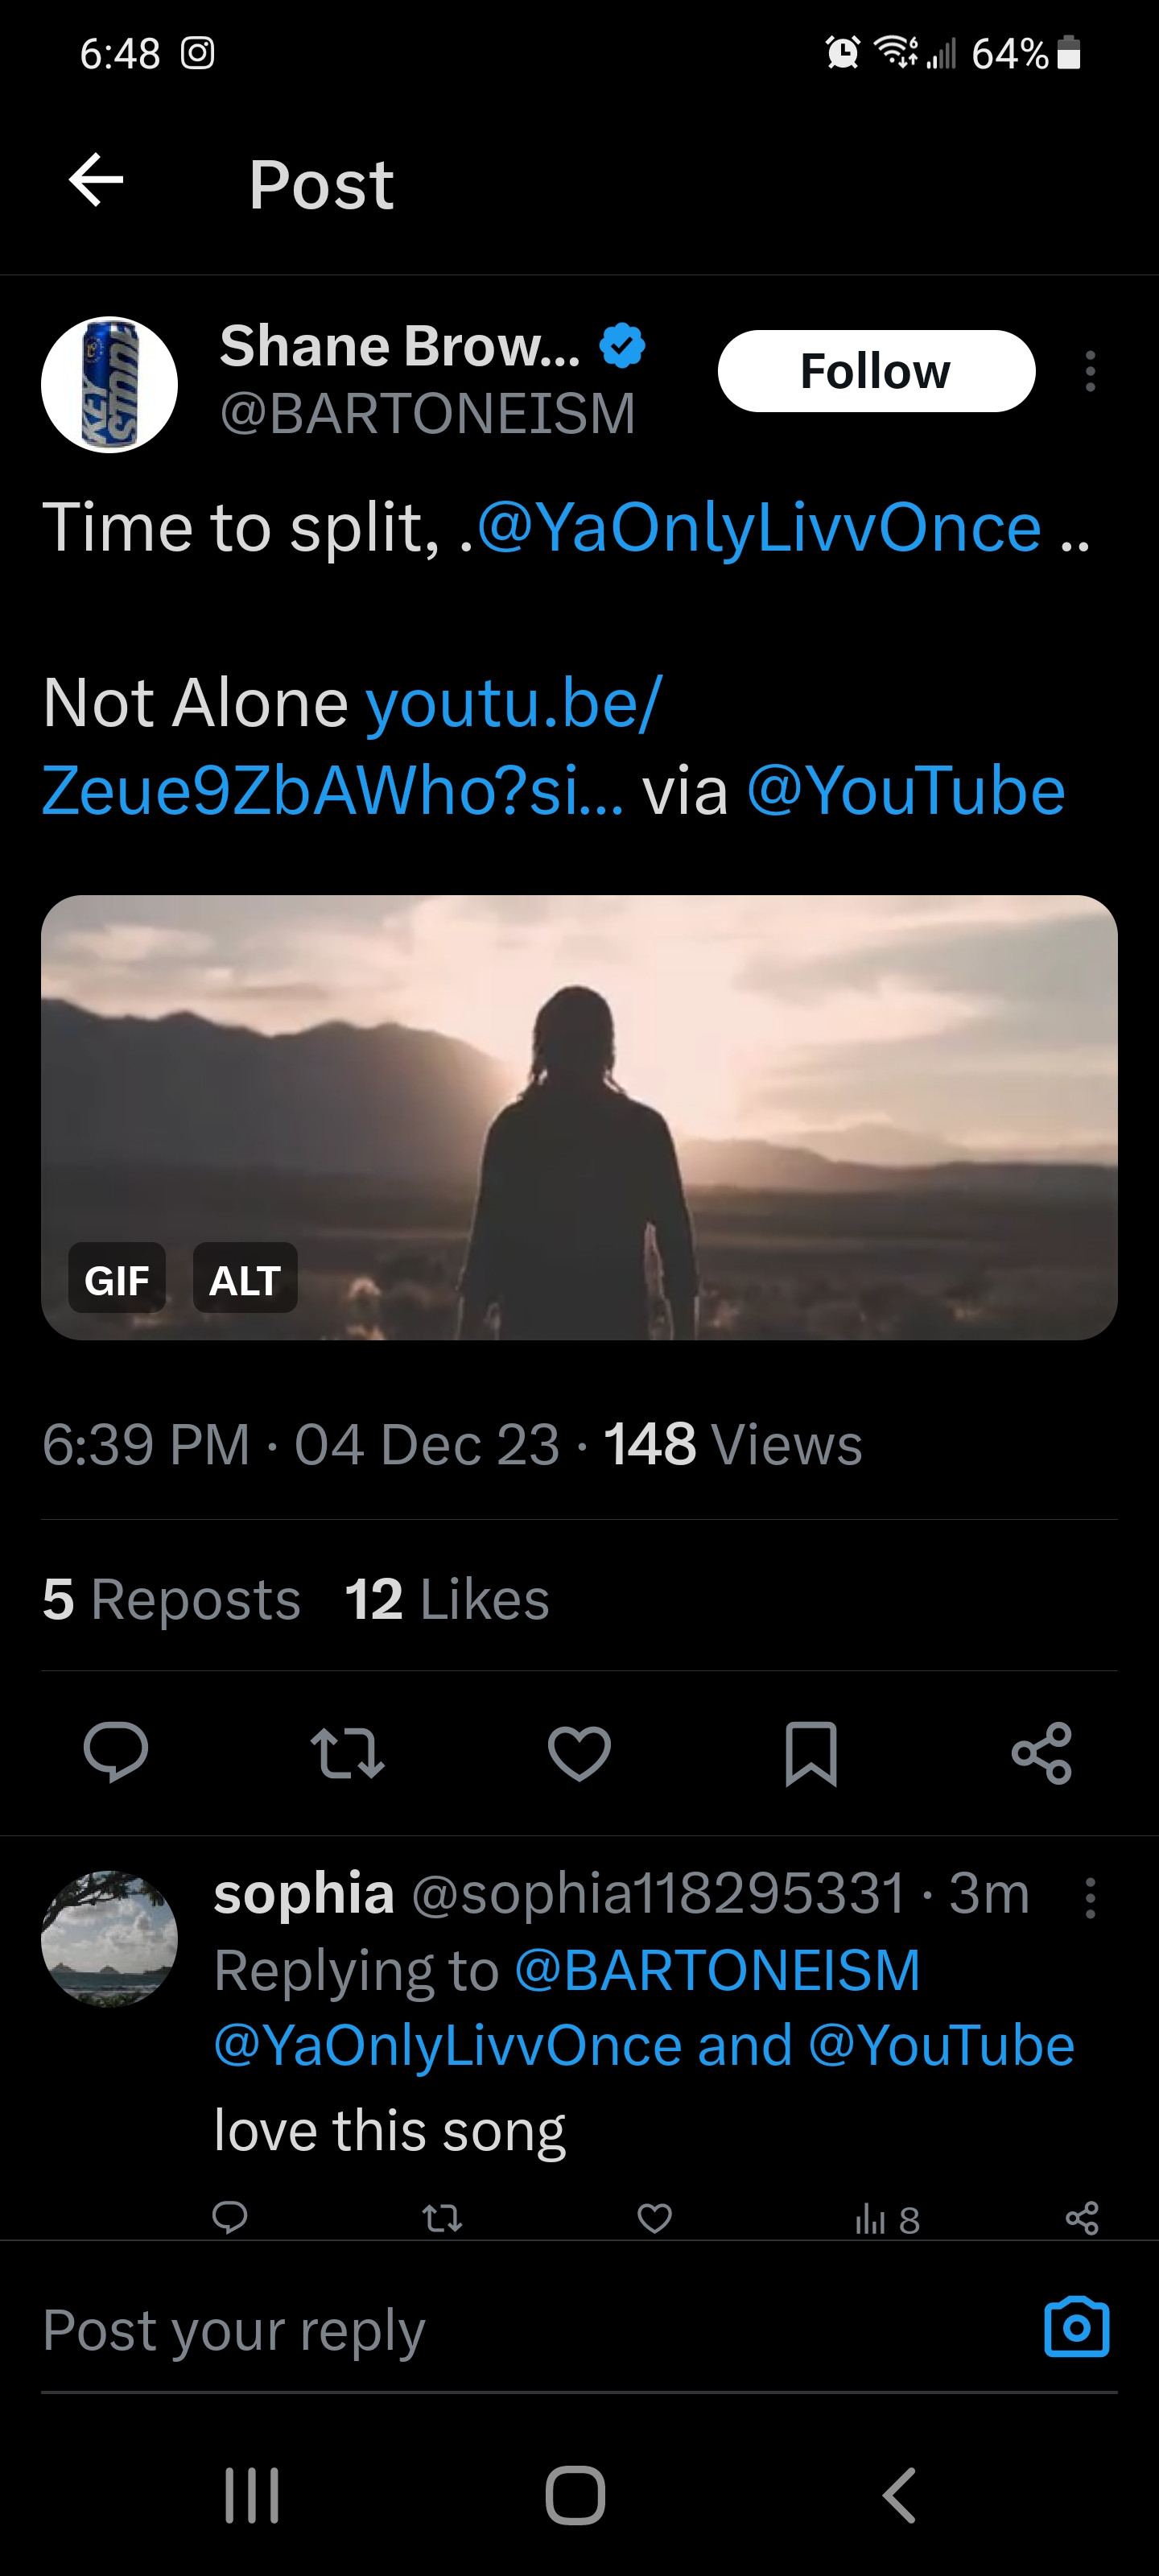View the 5 Reposts list
This screenshot has width=1159, height=2576.
click(x=171, y=1598)
